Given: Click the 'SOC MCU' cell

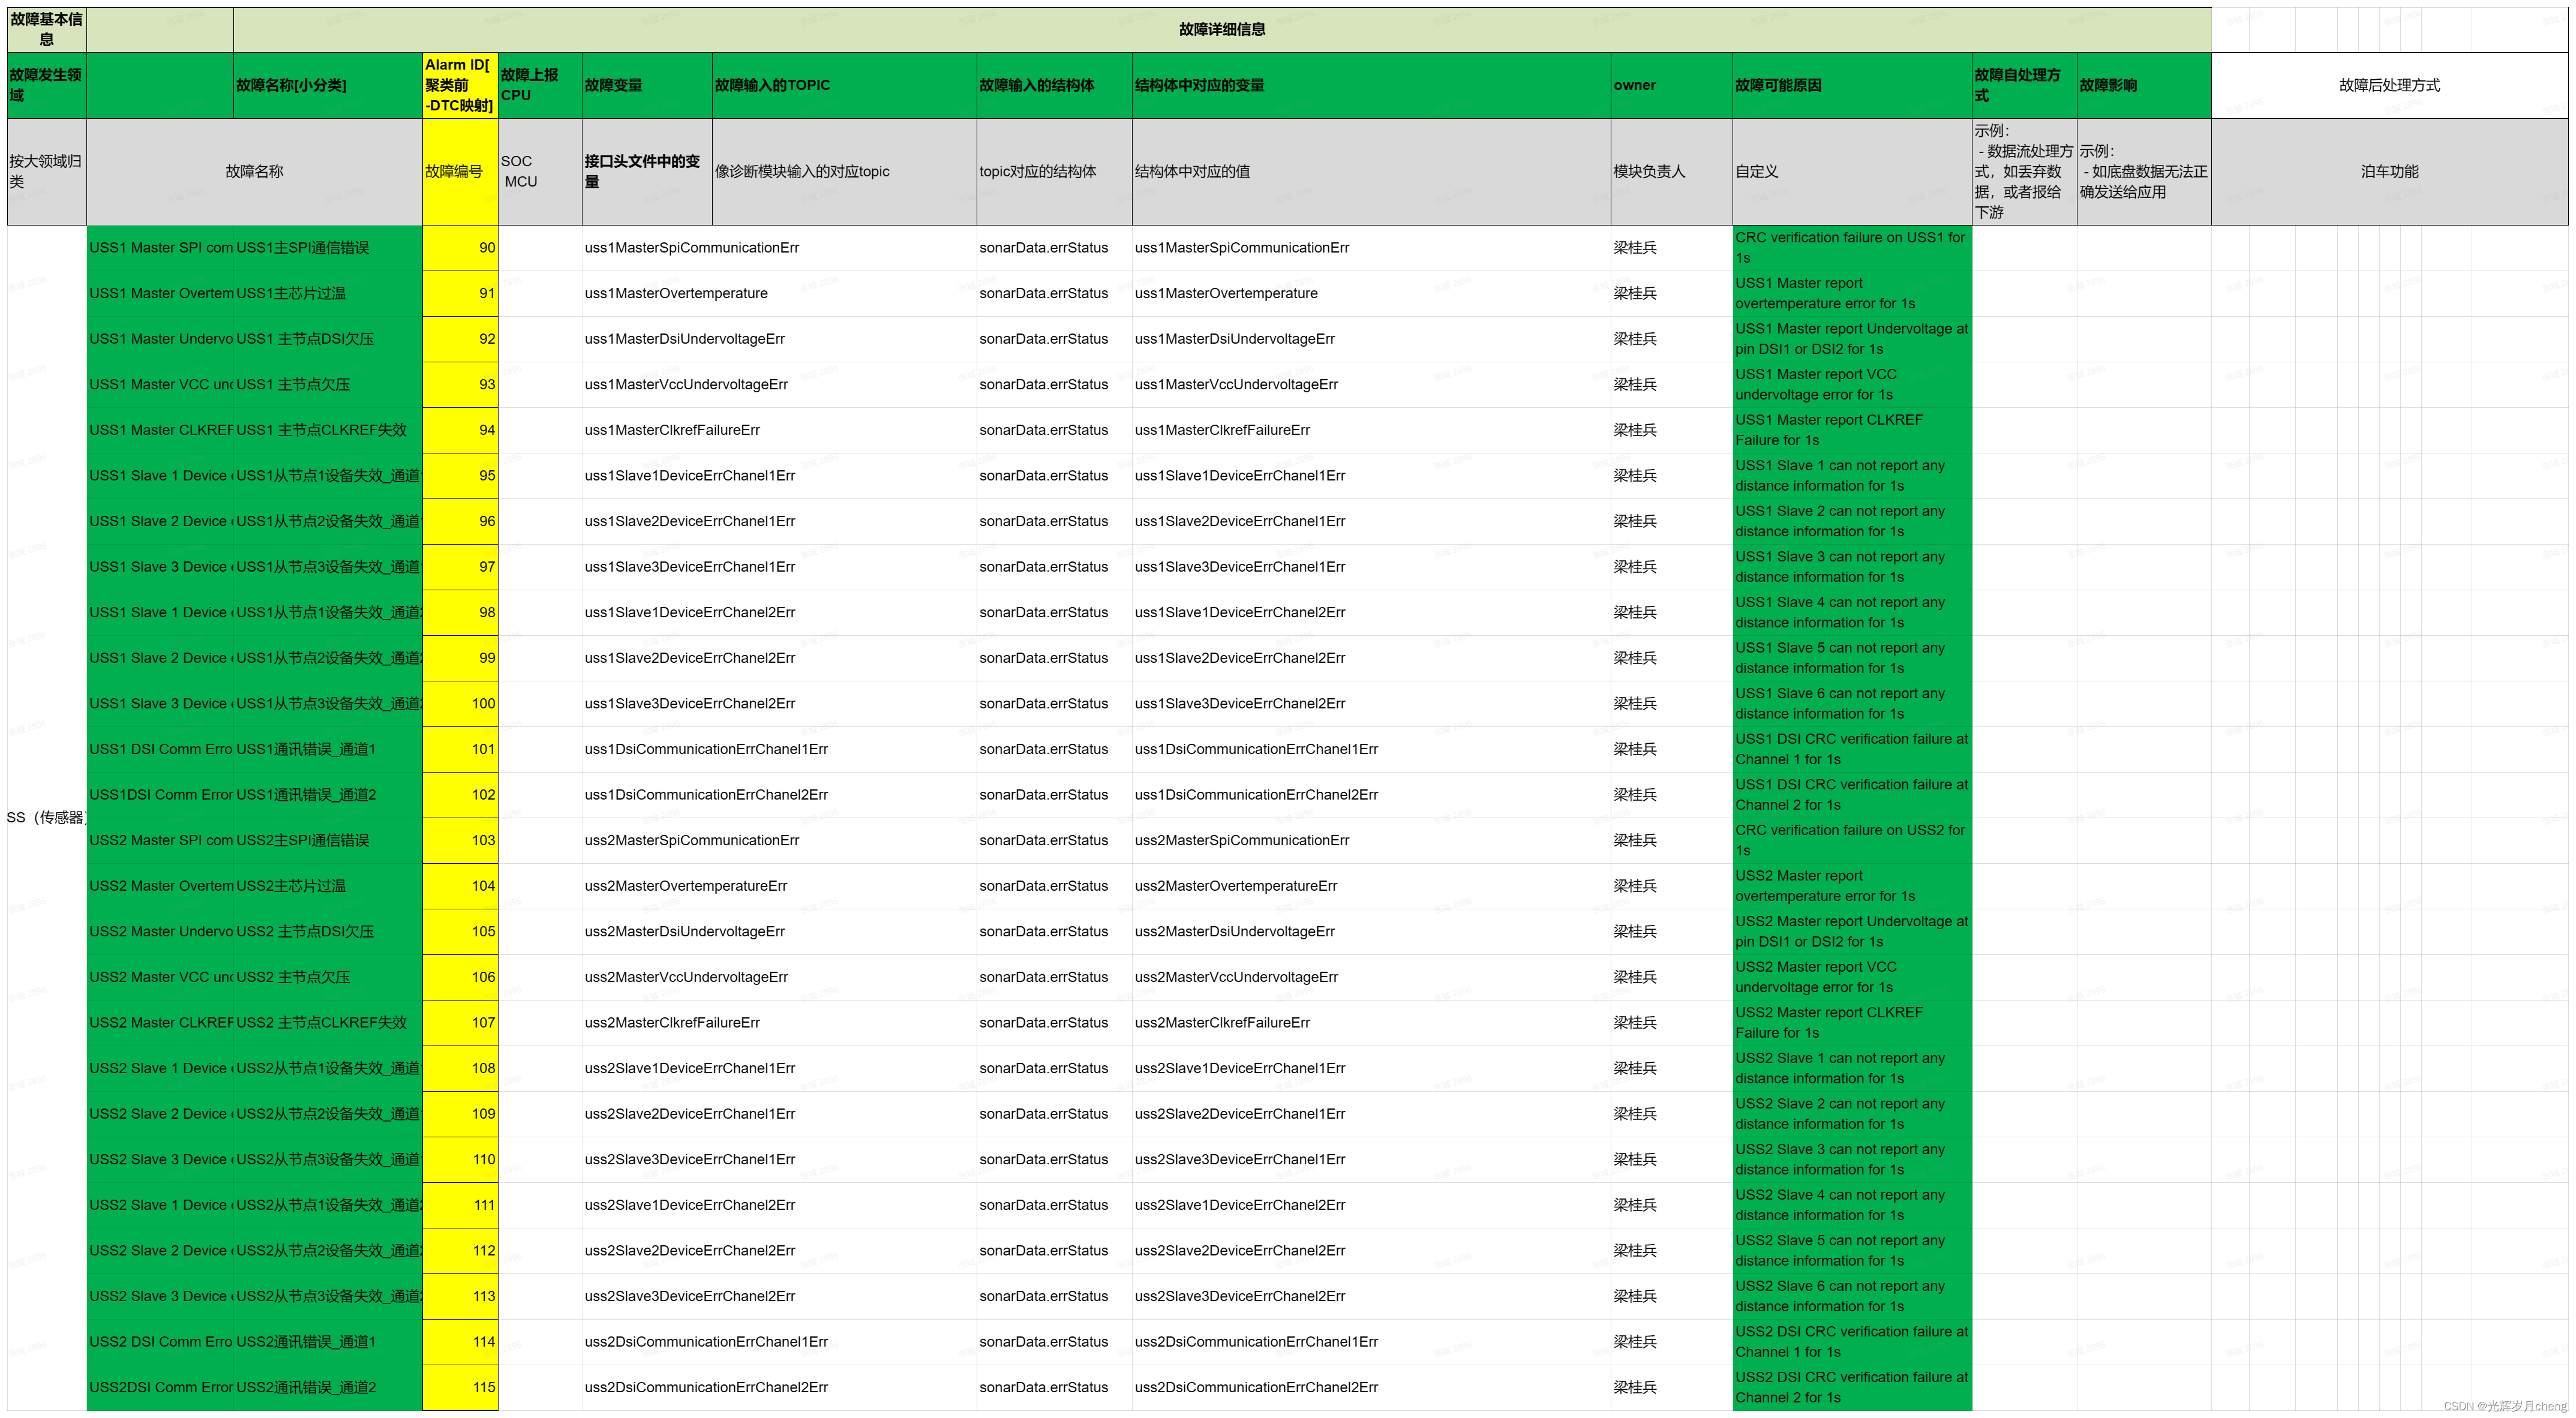Looking at the screenshot, I should tap(540, 172).
